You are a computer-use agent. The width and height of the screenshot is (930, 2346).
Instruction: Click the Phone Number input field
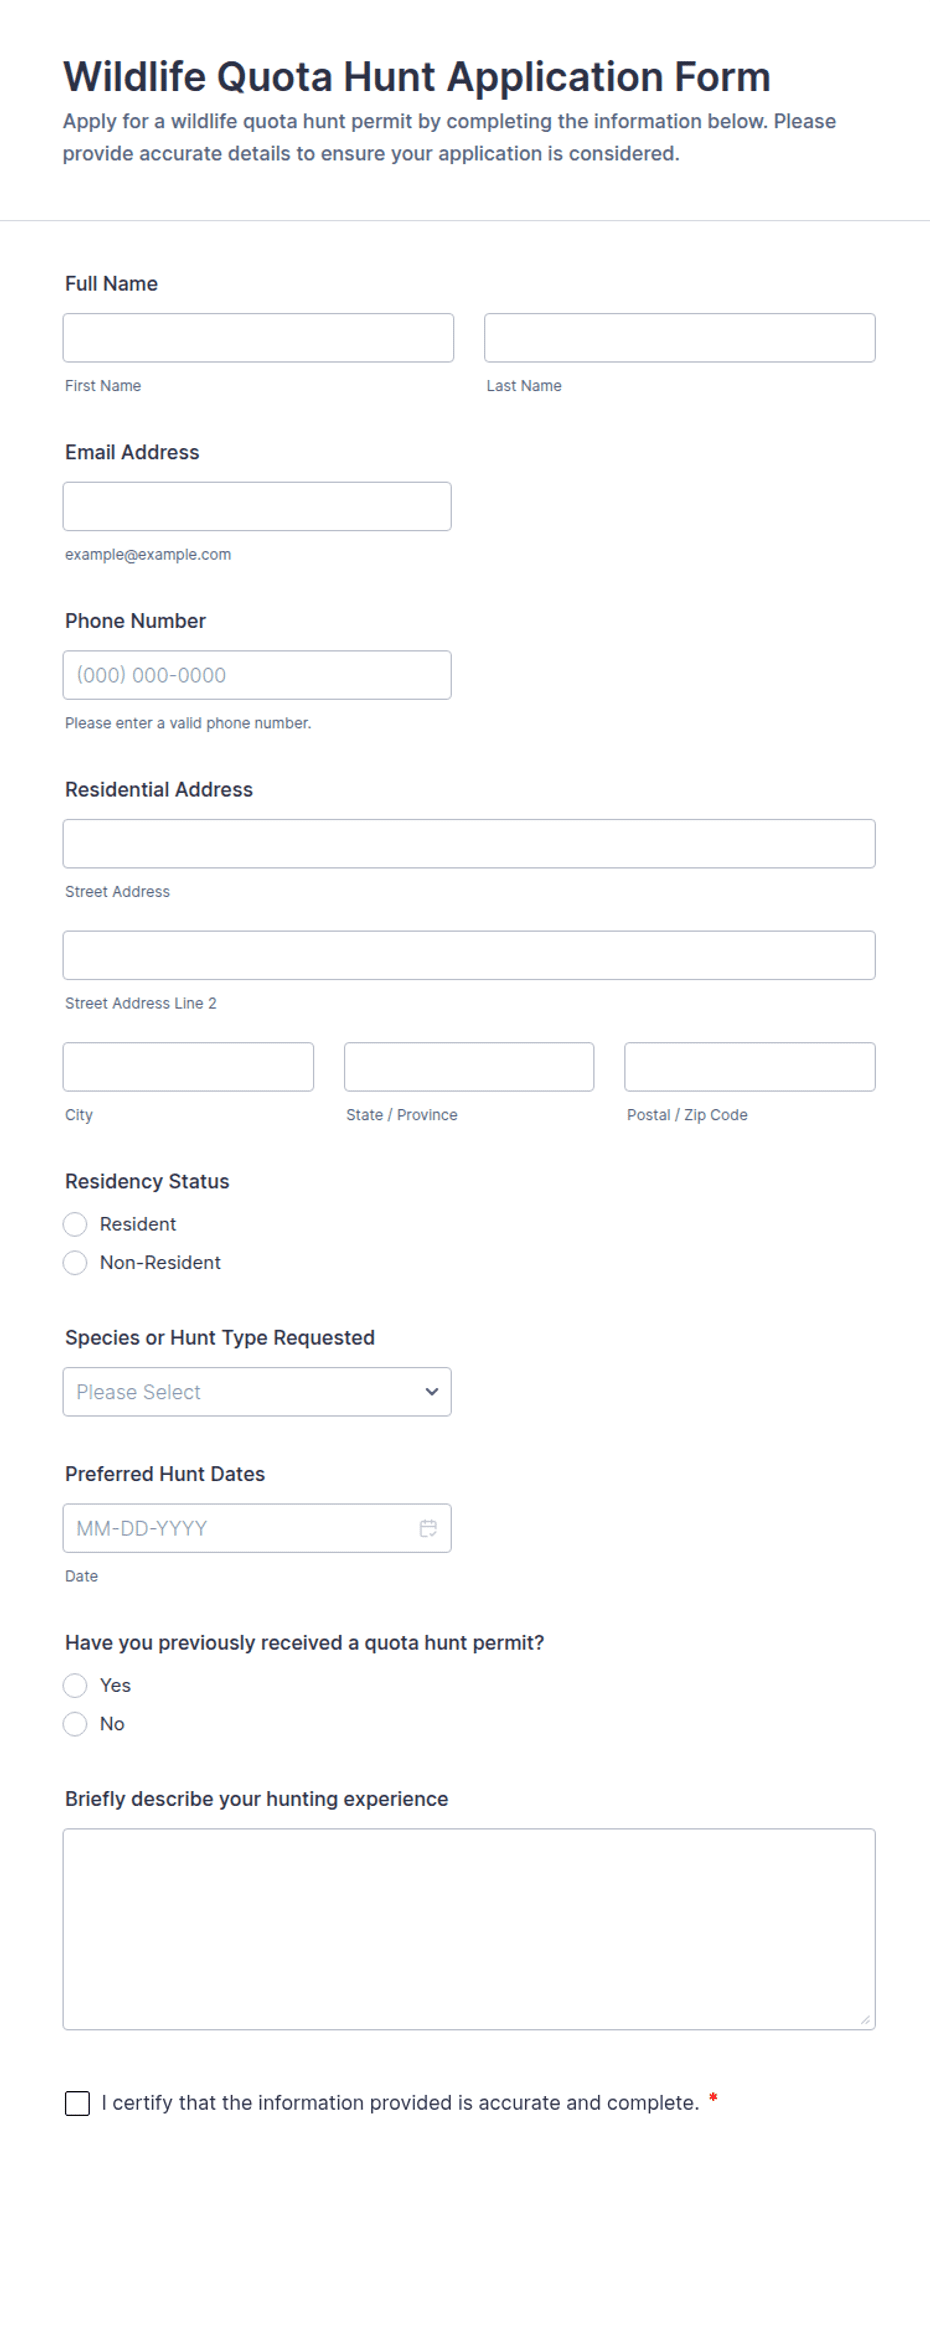click(x=257, y=675)
